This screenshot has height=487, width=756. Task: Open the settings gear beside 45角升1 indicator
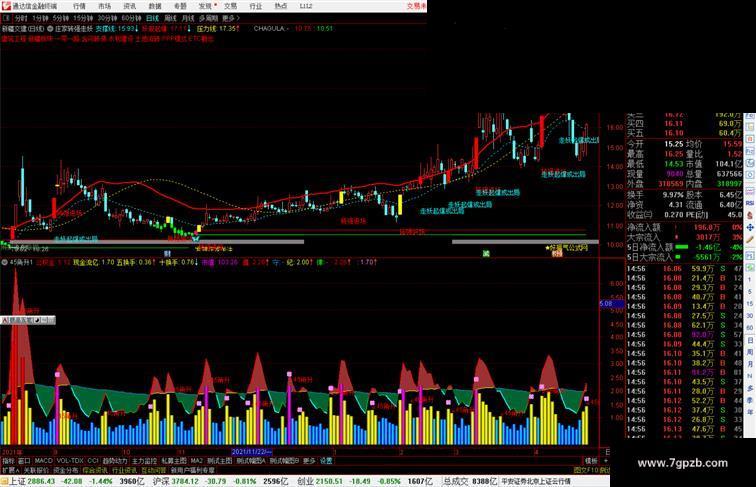[x=4, y=262]
